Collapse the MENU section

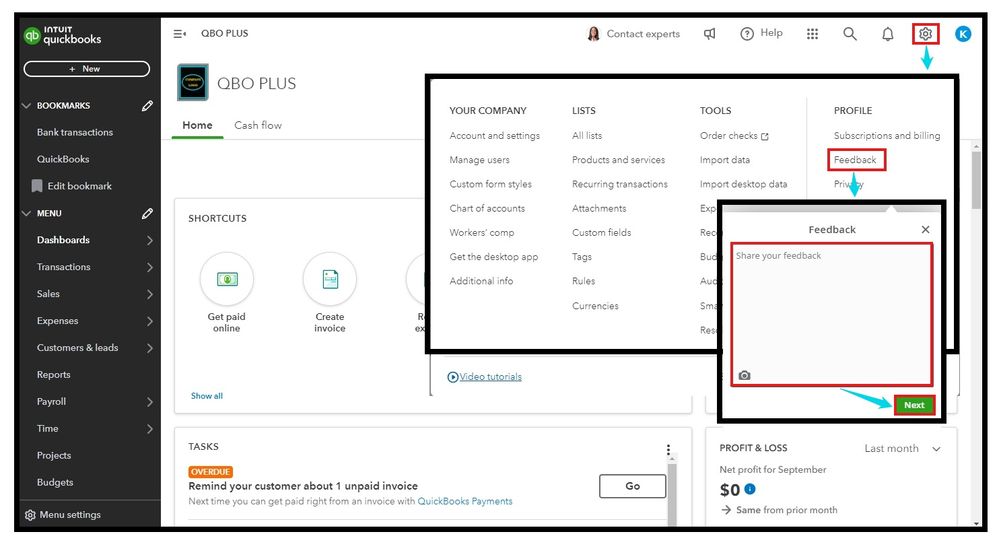(x=26, y=214)
